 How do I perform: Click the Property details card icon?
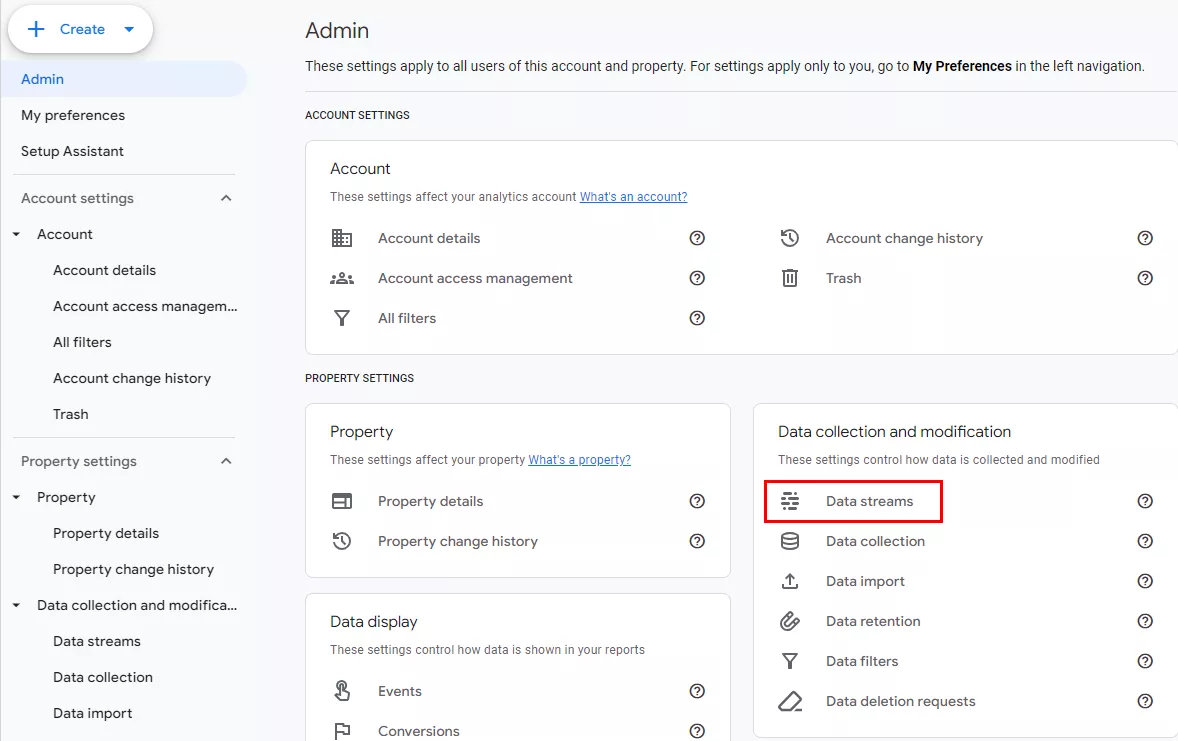[342, 501]
